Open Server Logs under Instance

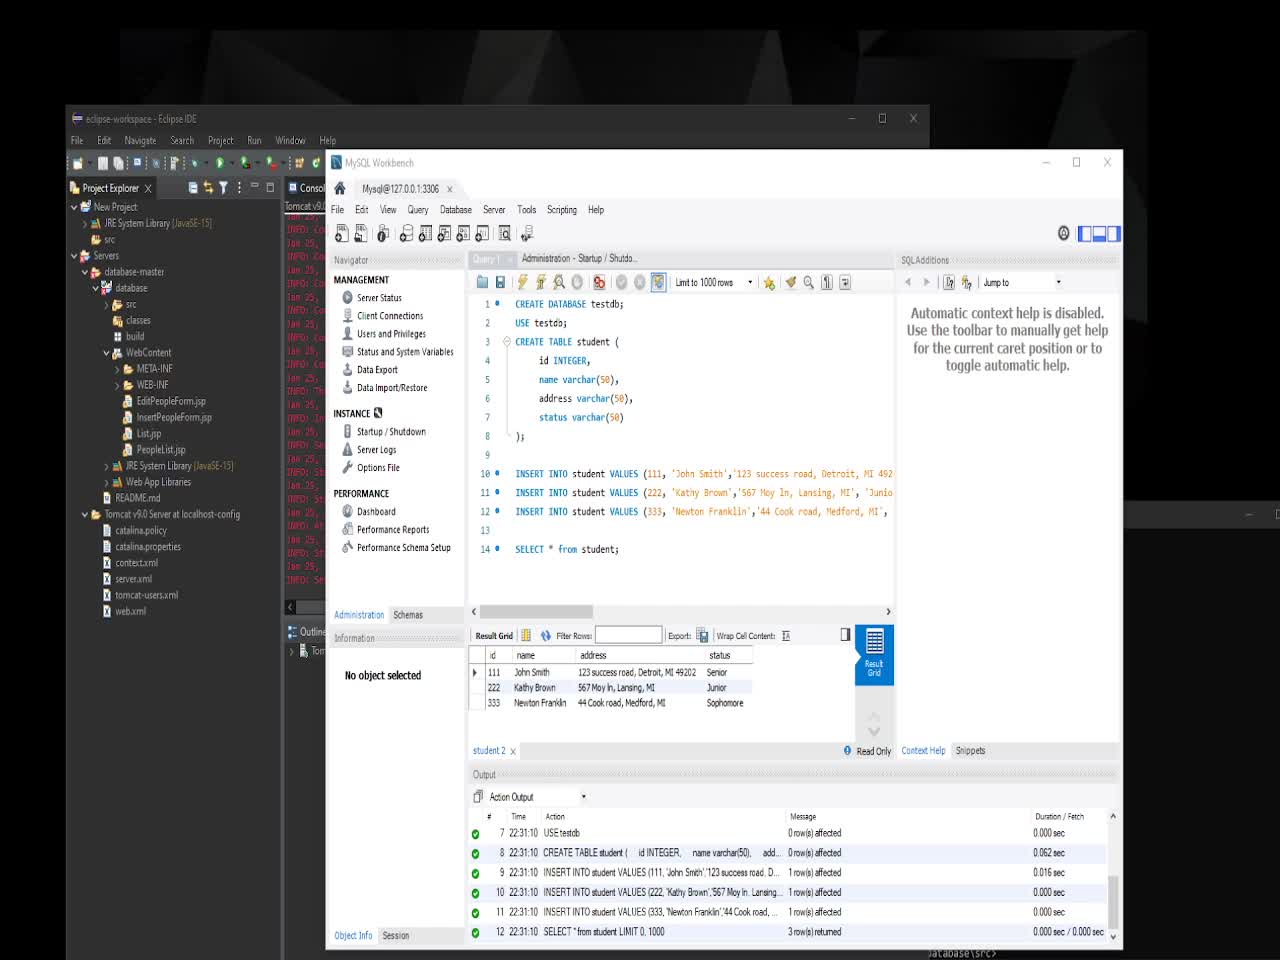click(x=376, y=450)
